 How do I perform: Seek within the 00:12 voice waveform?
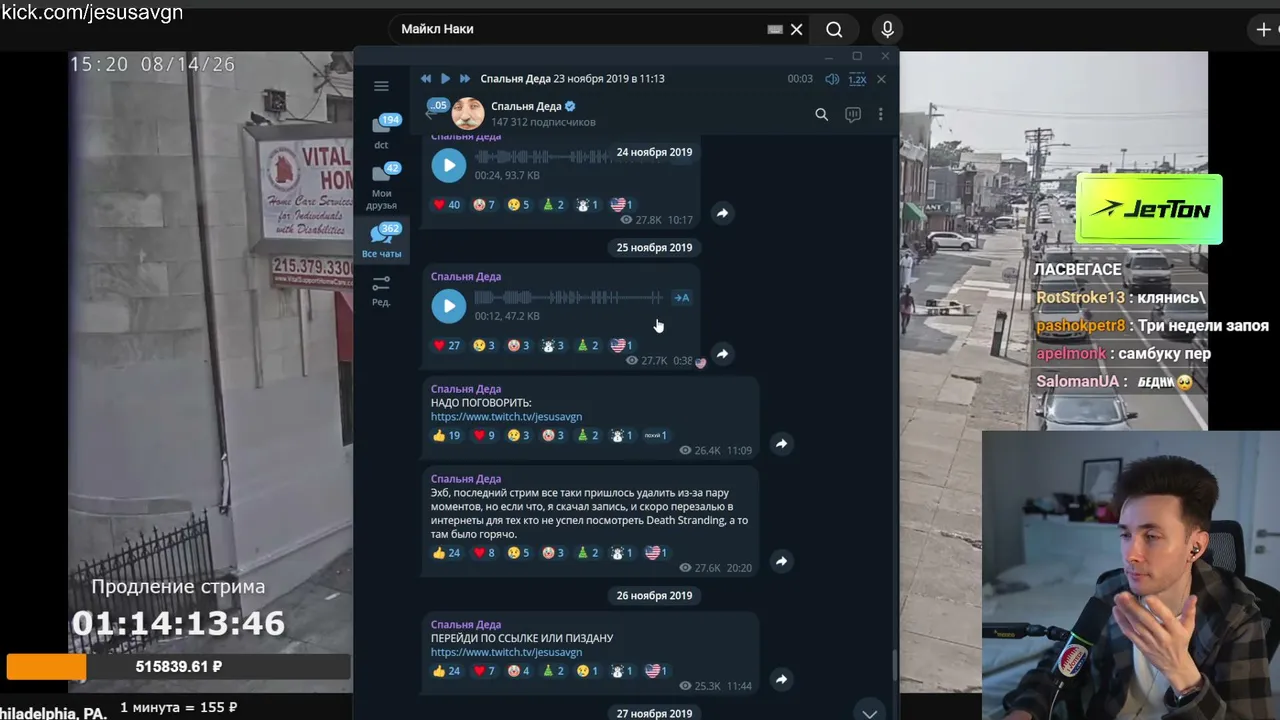pos(568,298)
